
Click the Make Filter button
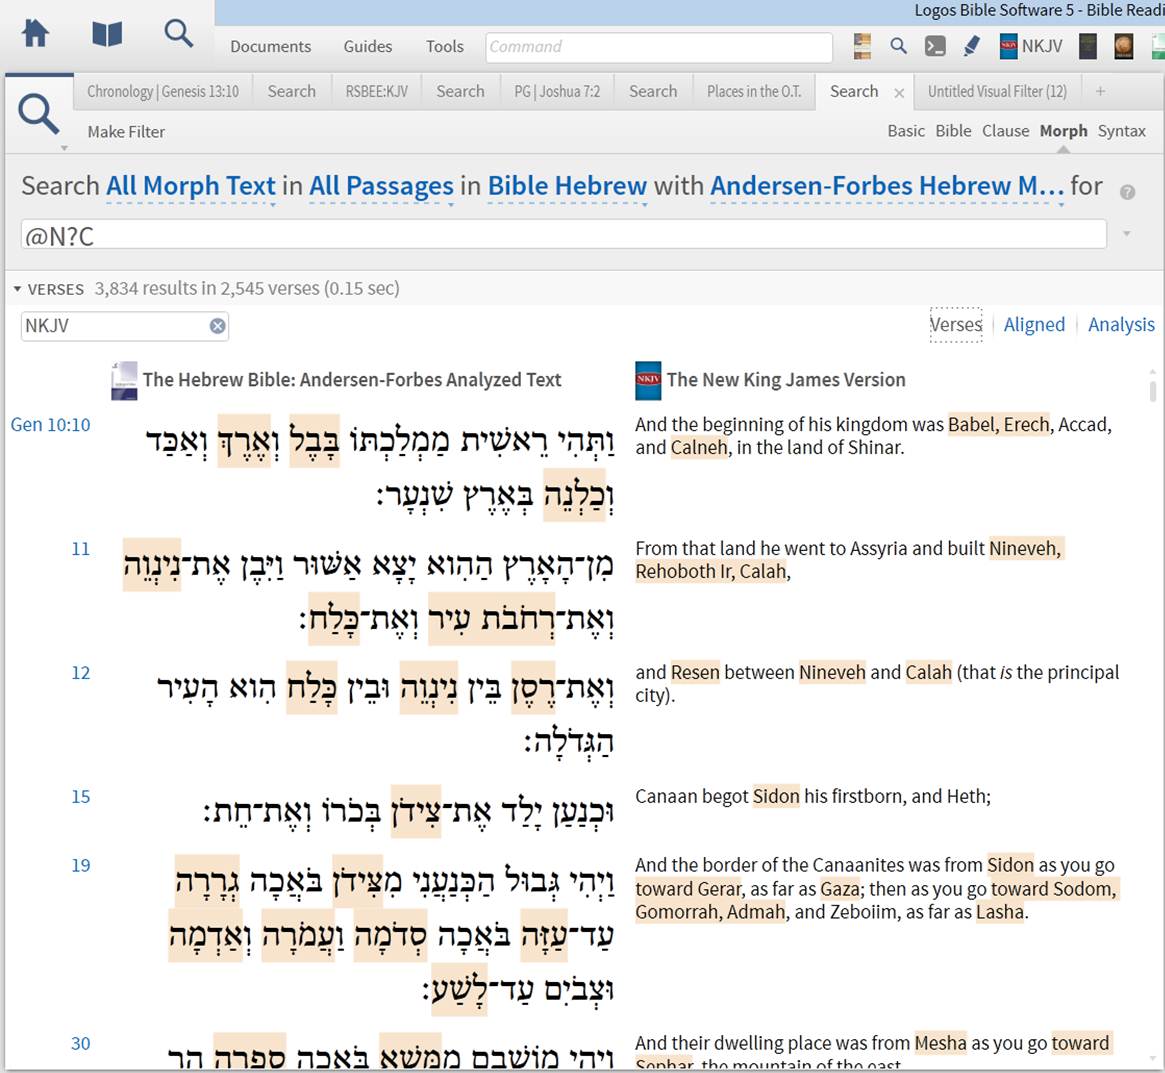125,131
